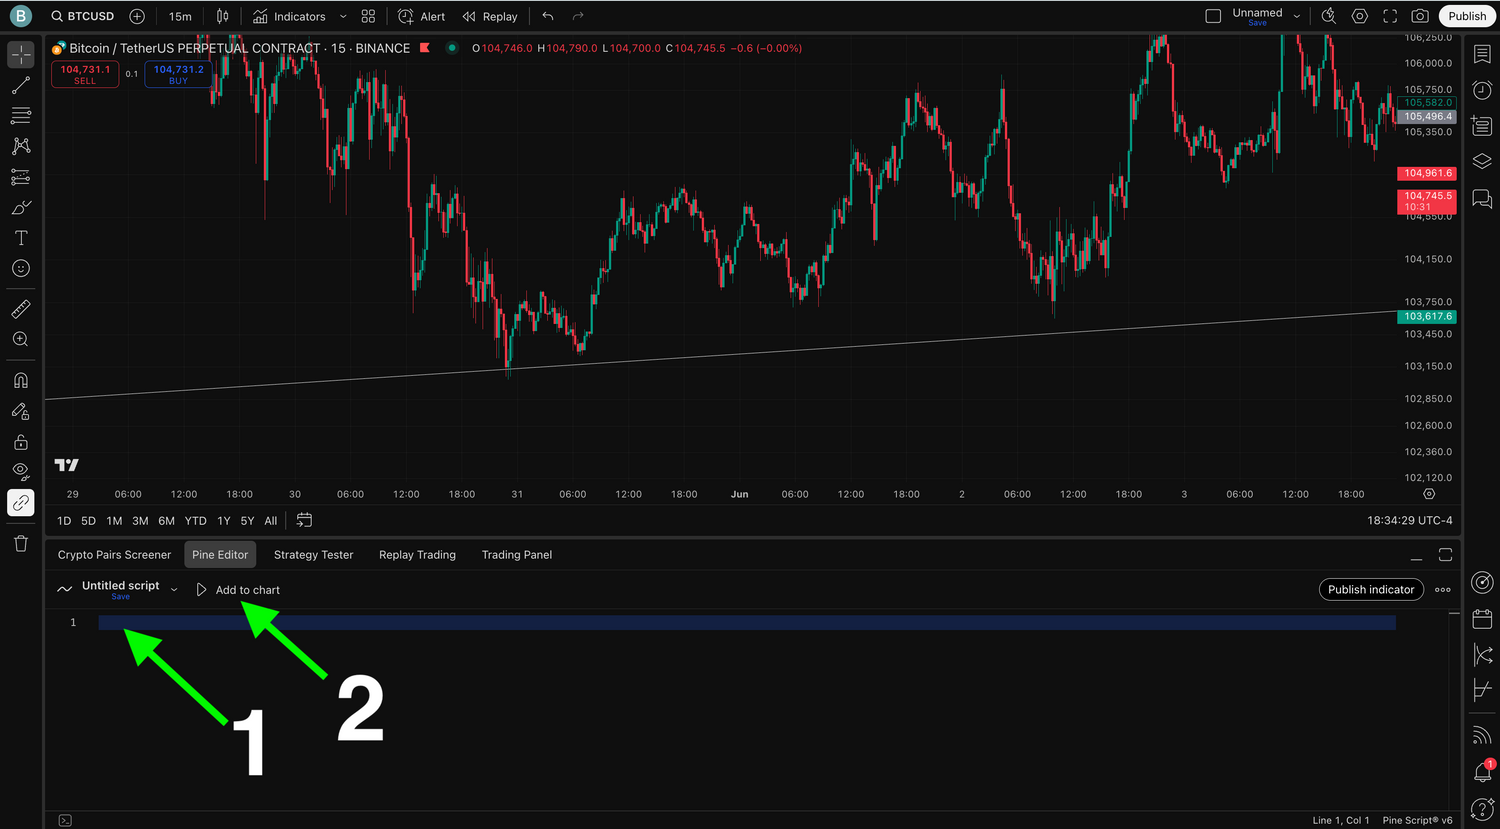Click the trash remove objects icon
Image resolution: width=1500 pixels, height=829 pixels.
coord(21,543)
